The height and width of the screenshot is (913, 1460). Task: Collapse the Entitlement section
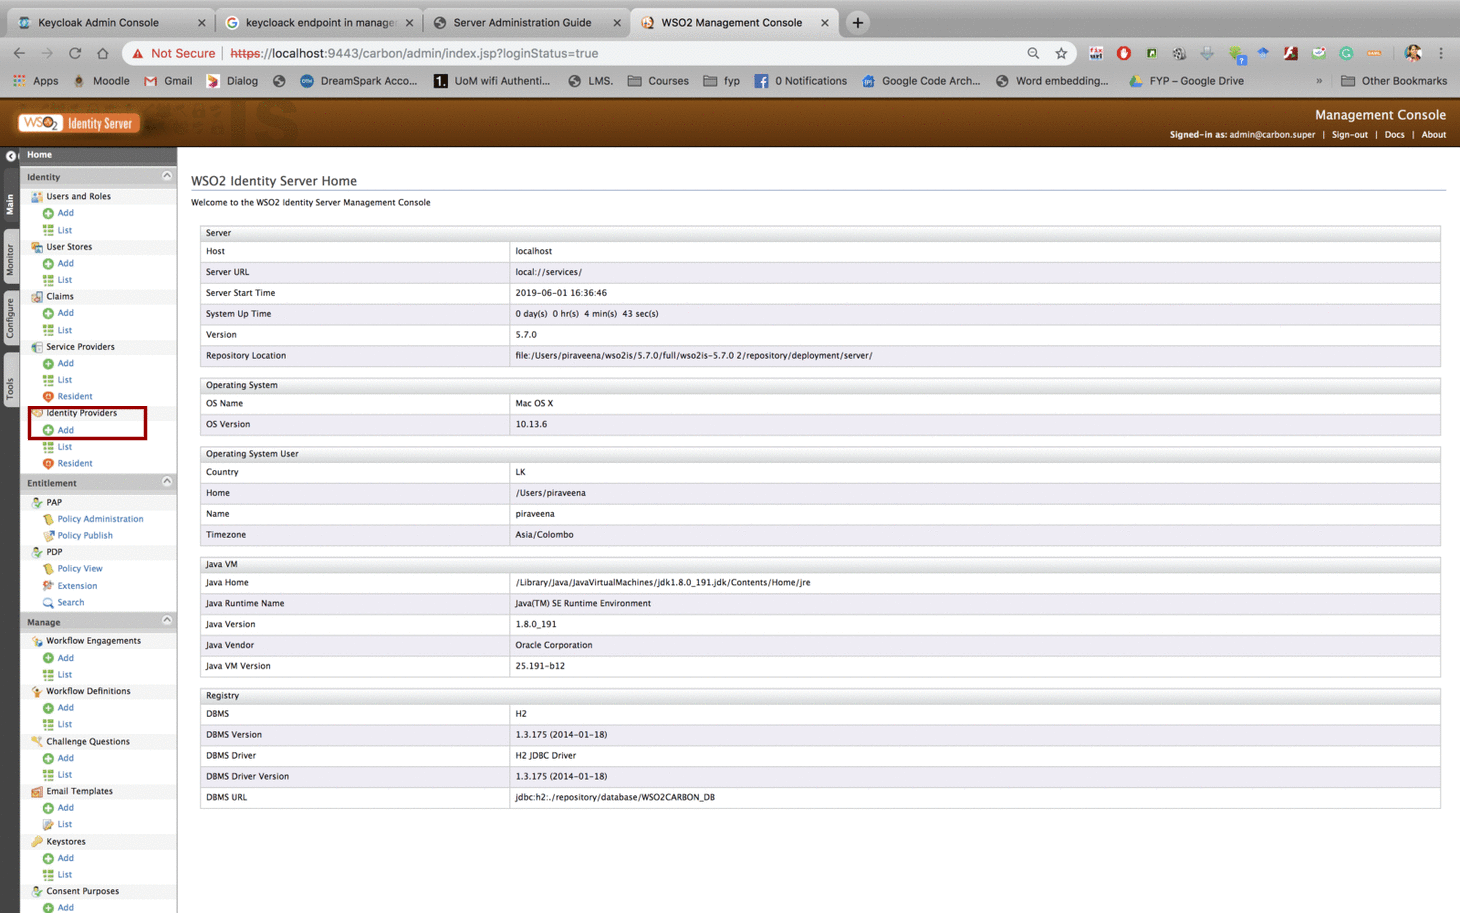click(x=167, y=482)
